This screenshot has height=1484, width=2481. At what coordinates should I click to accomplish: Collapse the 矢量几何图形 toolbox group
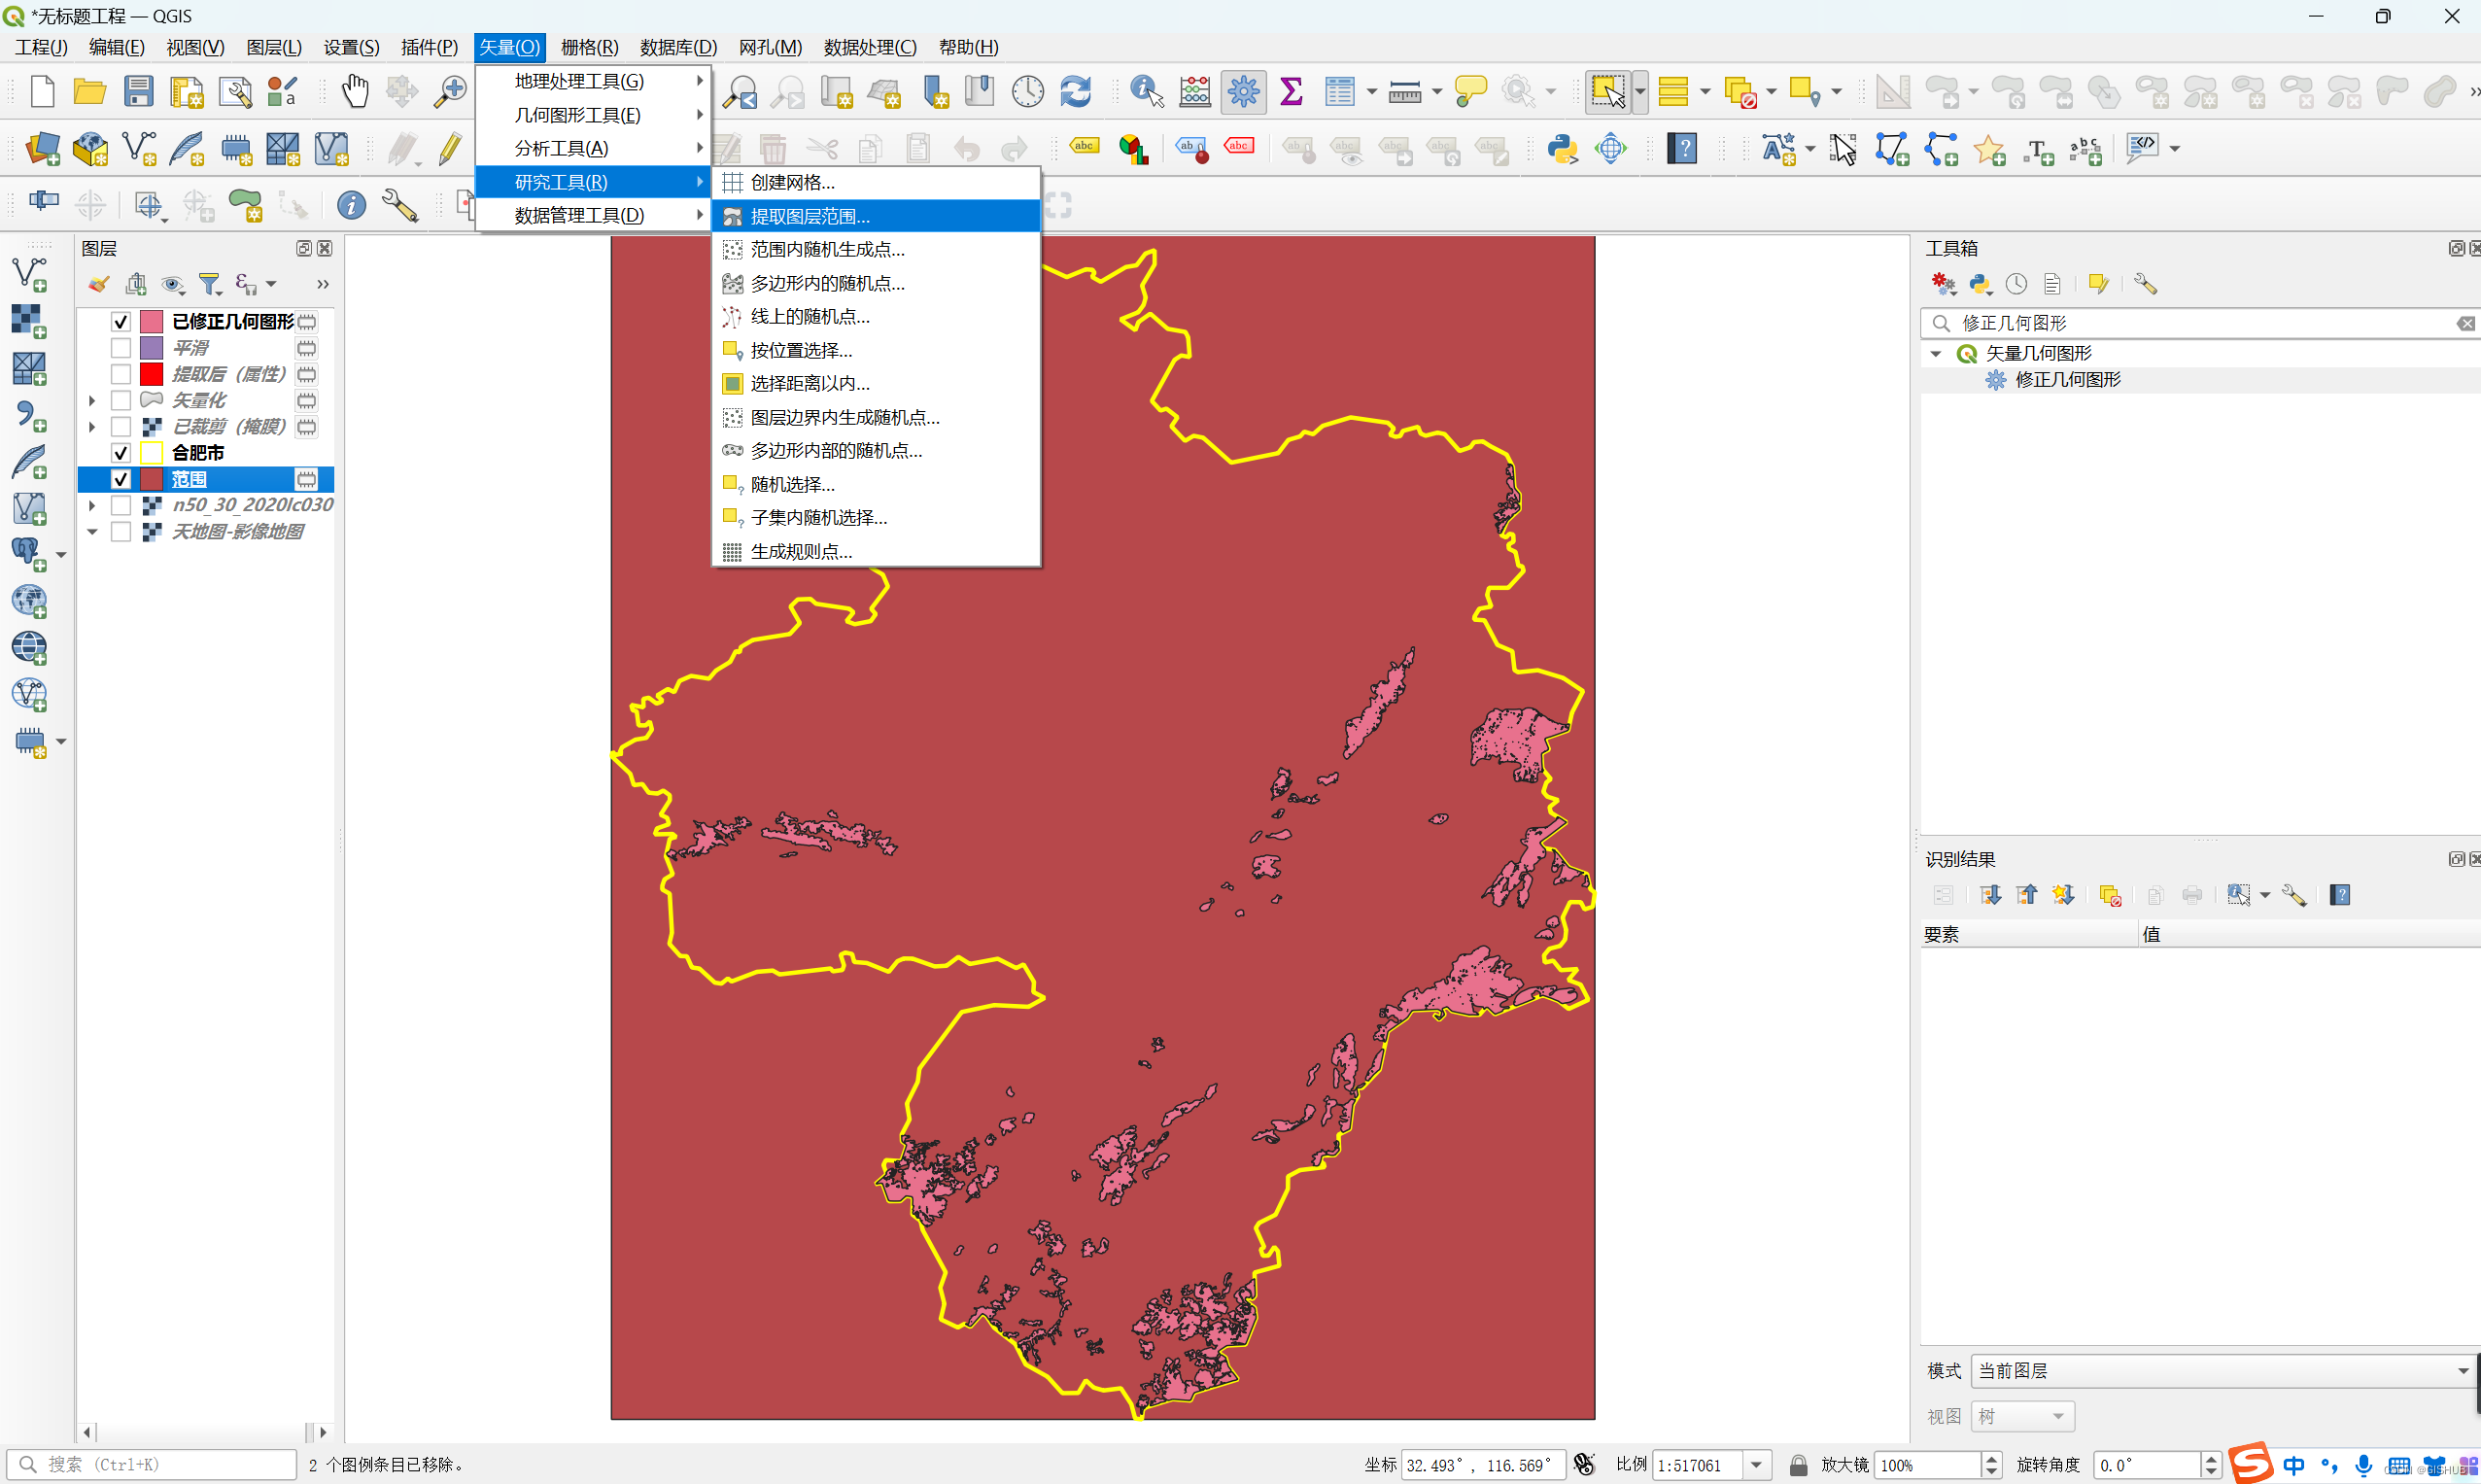(1936, 354)
